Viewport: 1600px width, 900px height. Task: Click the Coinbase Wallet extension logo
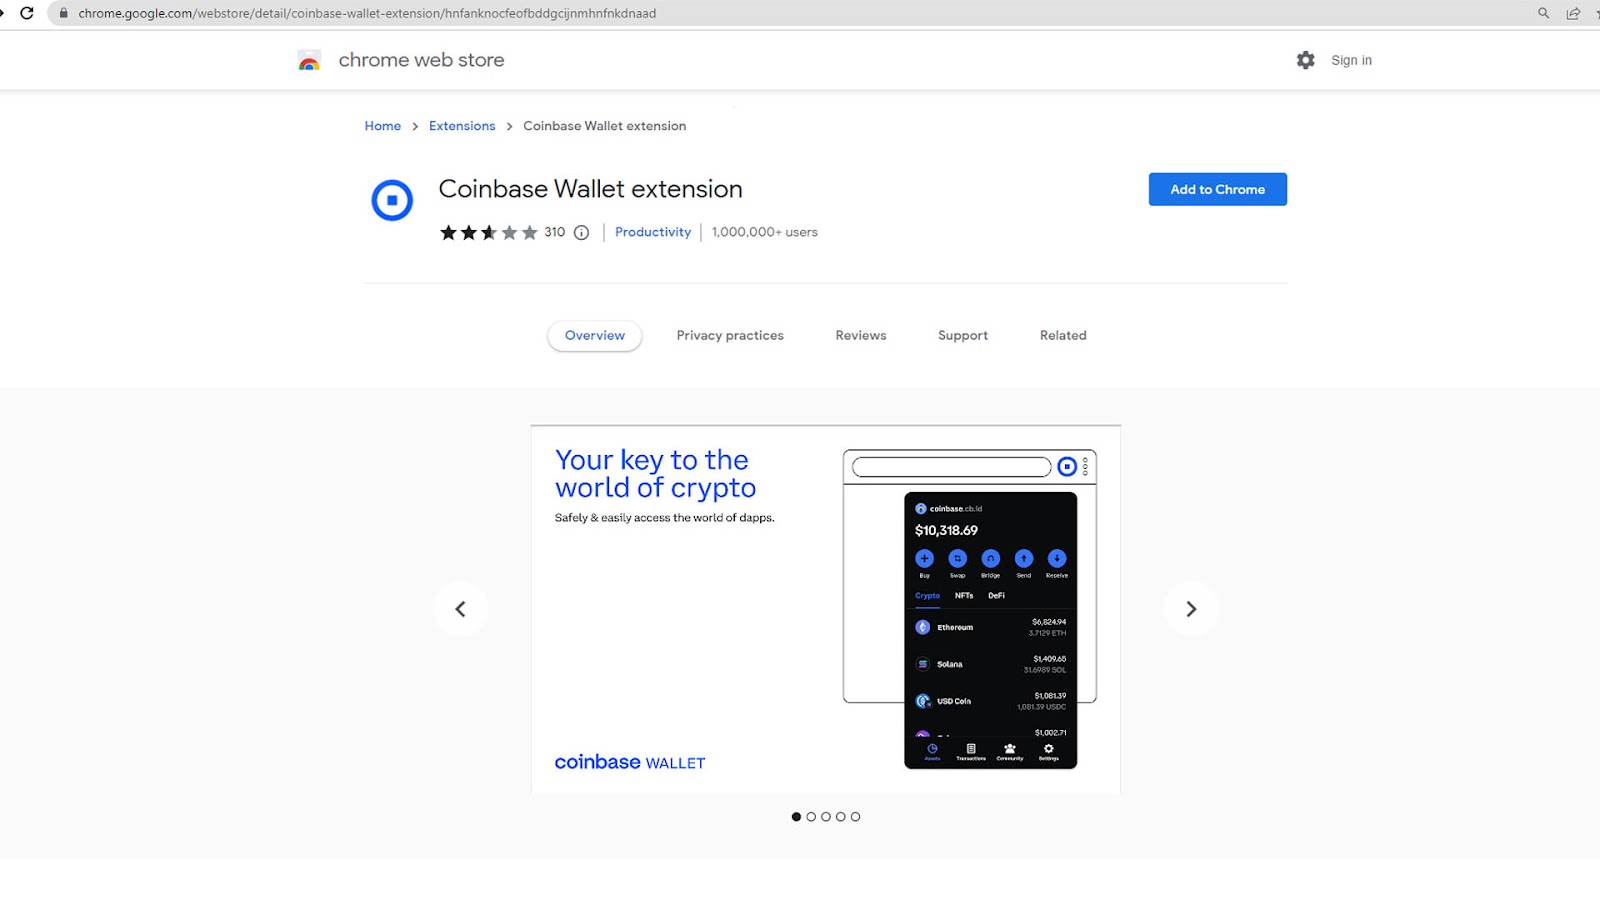coord(392,200)
